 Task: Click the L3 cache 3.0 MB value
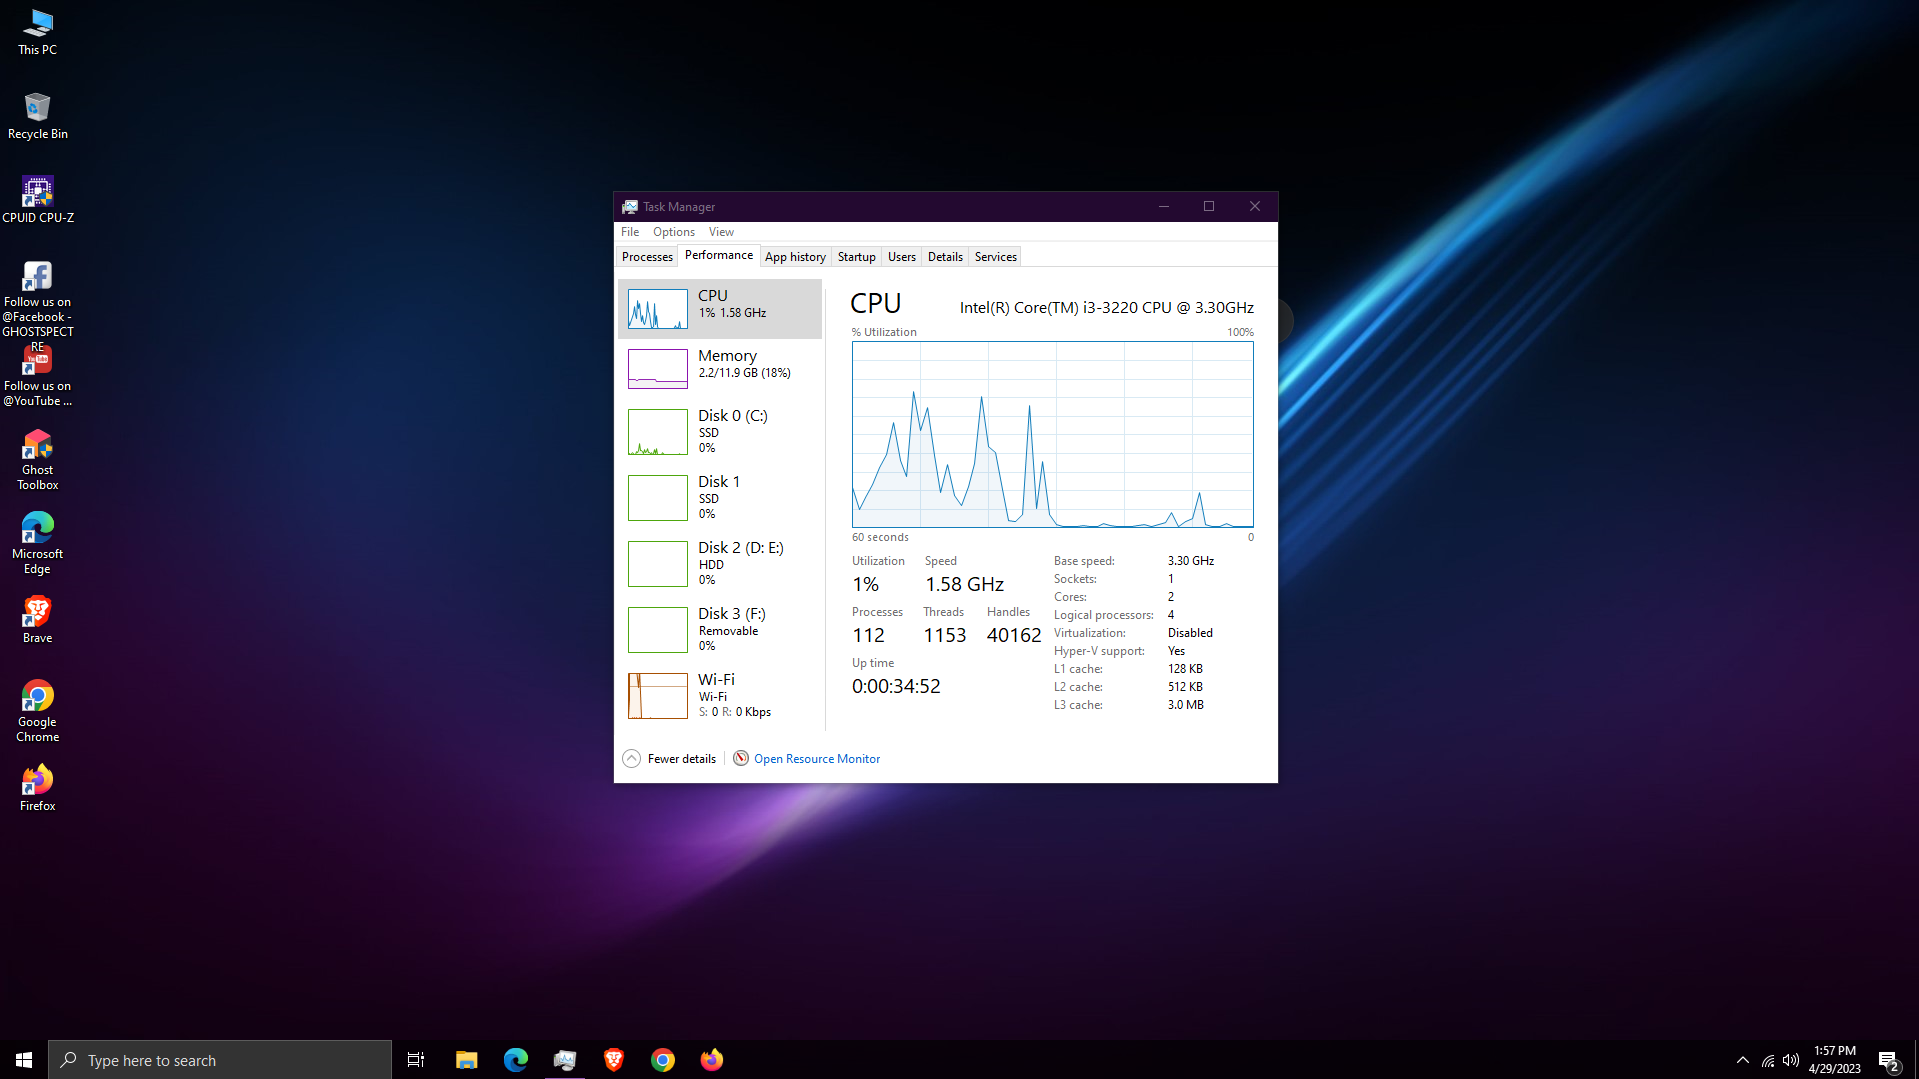click(x=1186, y=705)
